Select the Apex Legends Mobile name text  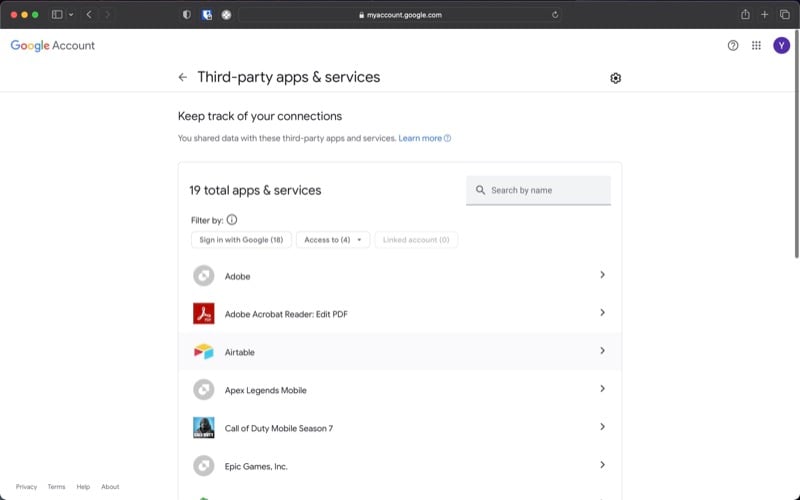(266, 390)
